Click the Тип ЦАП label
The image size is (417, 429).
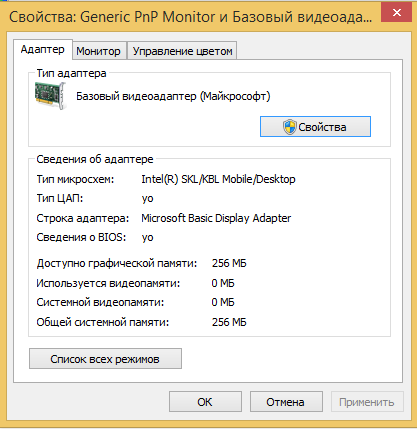pos(60,198)
